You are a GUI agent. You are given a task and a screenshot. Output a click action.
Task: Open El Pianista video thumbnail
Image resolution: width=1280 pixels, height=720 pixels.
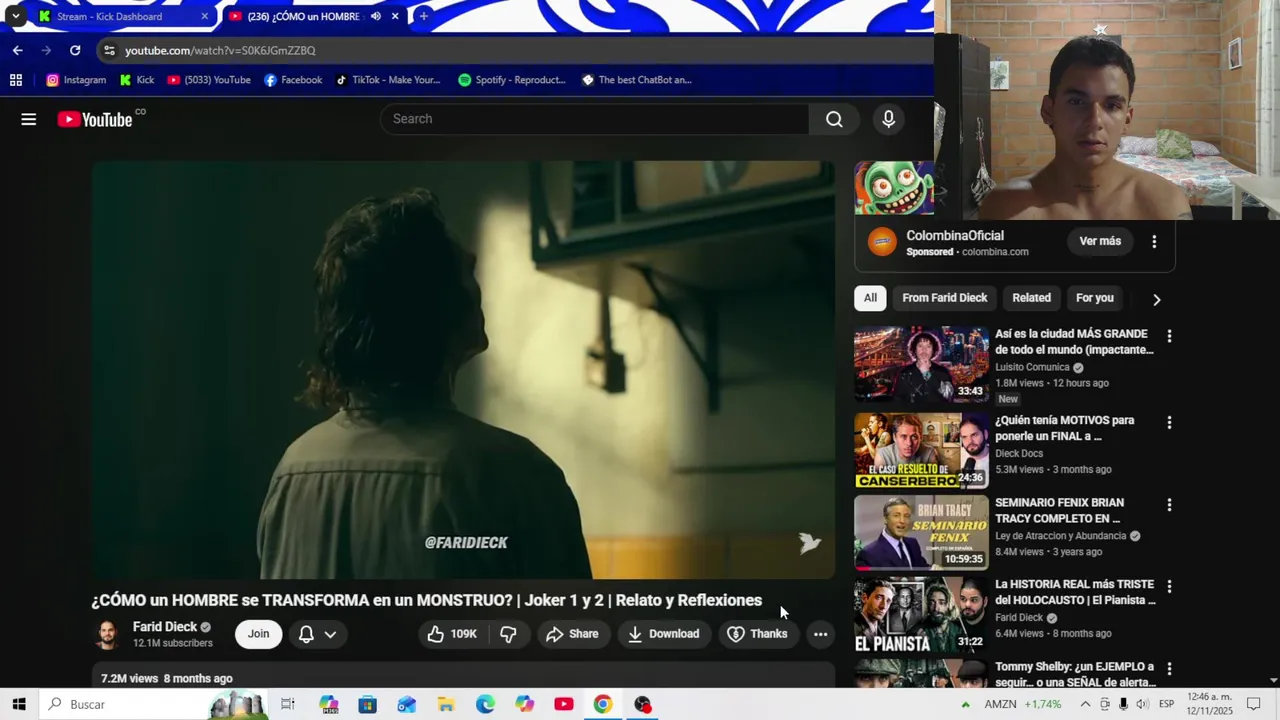click(x=921, y=614)
